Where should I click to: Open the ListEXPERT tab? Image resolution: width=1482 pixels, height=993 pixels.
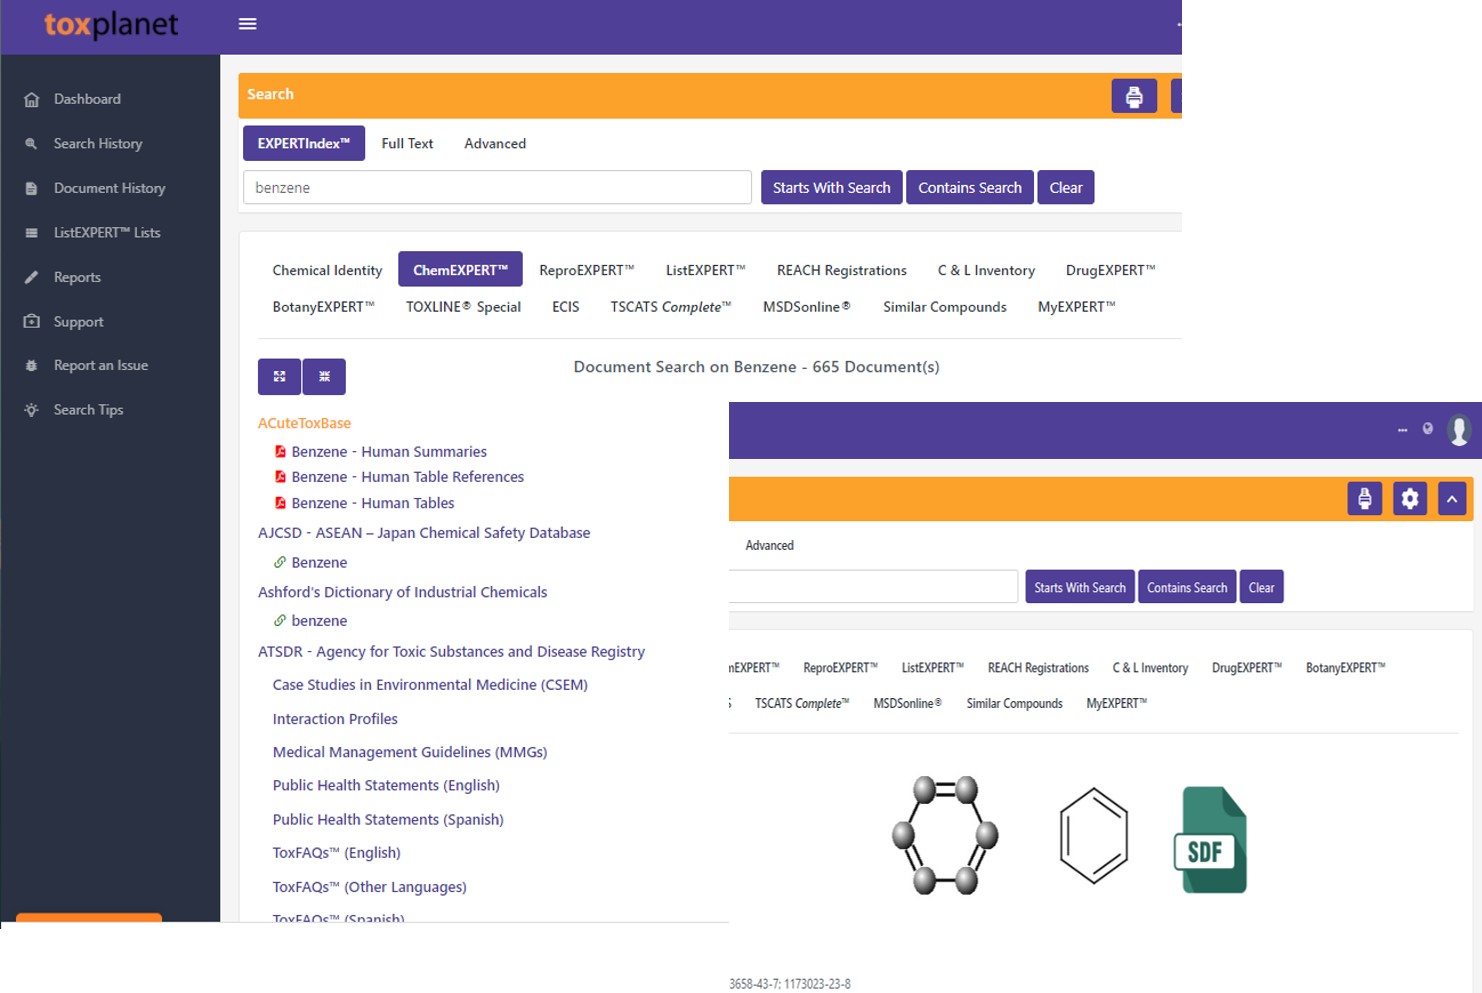click(x=706, y=270)
